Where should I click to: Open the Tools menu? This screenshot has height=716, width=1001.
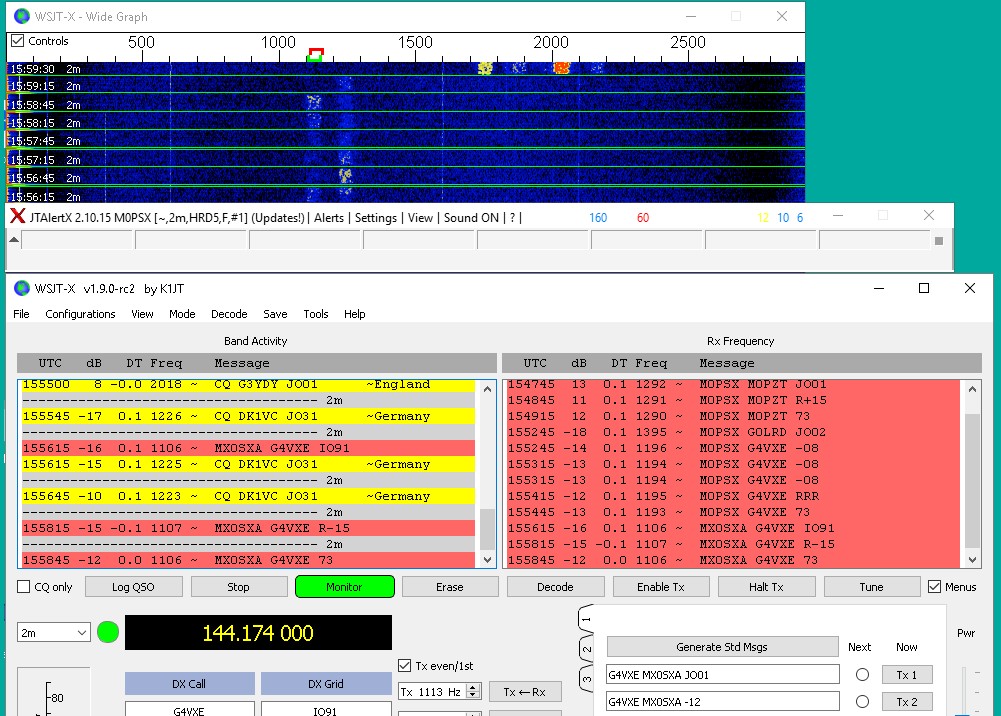315,314
